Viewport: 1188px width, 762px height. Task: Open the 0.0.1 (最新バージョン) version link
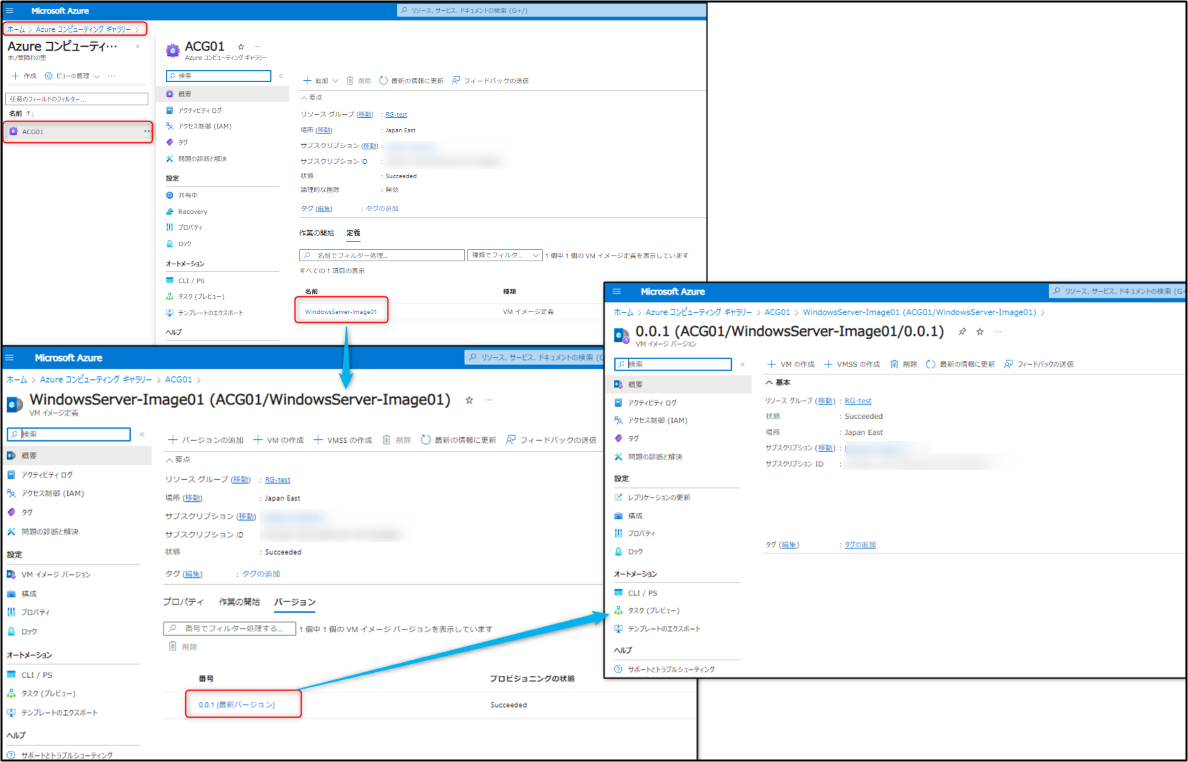237,704
